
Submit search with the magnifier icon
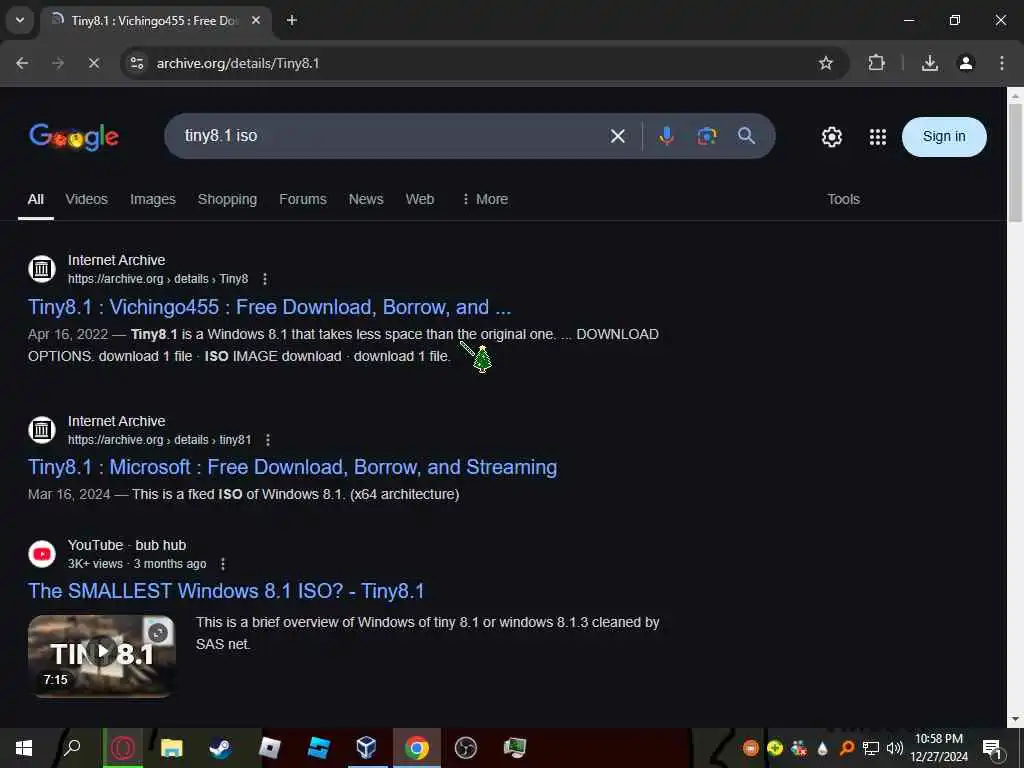746,136
